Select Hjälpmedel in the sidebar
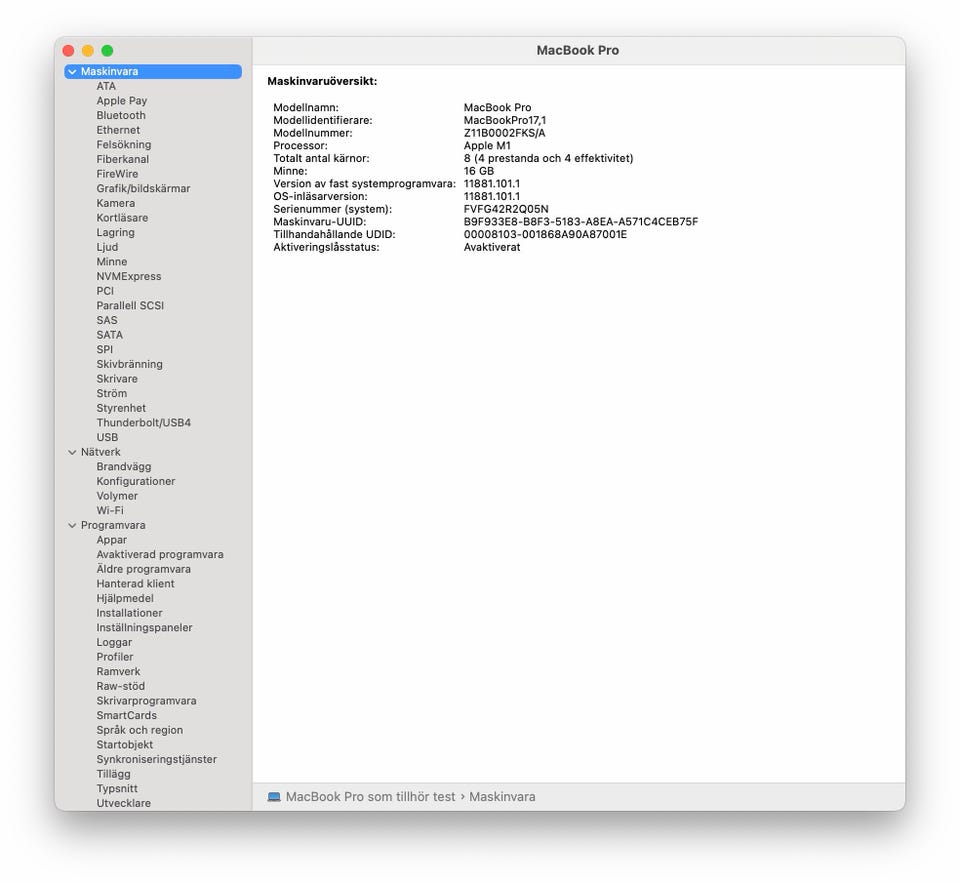The width and height of the screenshot is (960, 883). pyautogui.click(x=125, y=598)
